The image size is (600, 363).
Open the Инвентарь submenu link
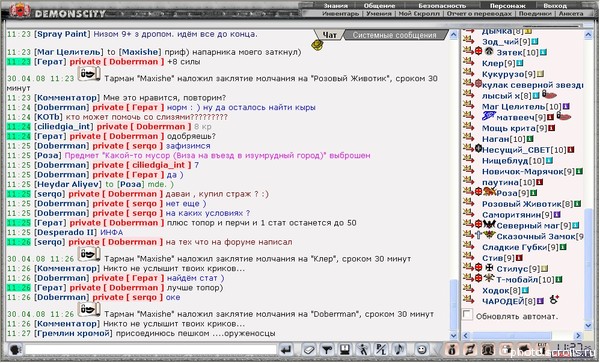[341, 13]
